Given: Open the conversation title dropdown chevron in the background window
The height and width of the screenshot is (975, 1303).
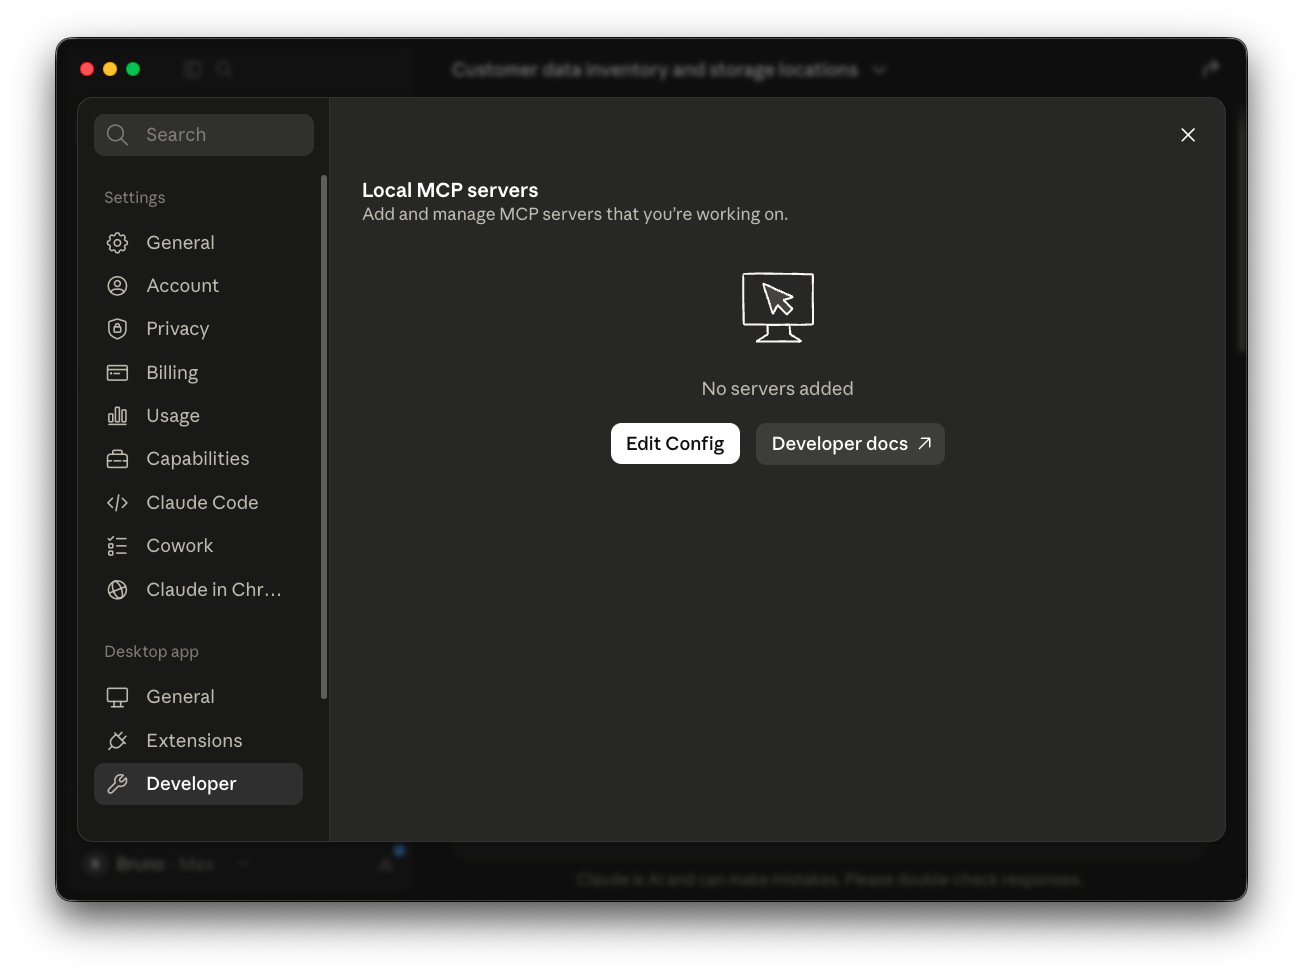Looking at the screenshot, I should (879, 70).
